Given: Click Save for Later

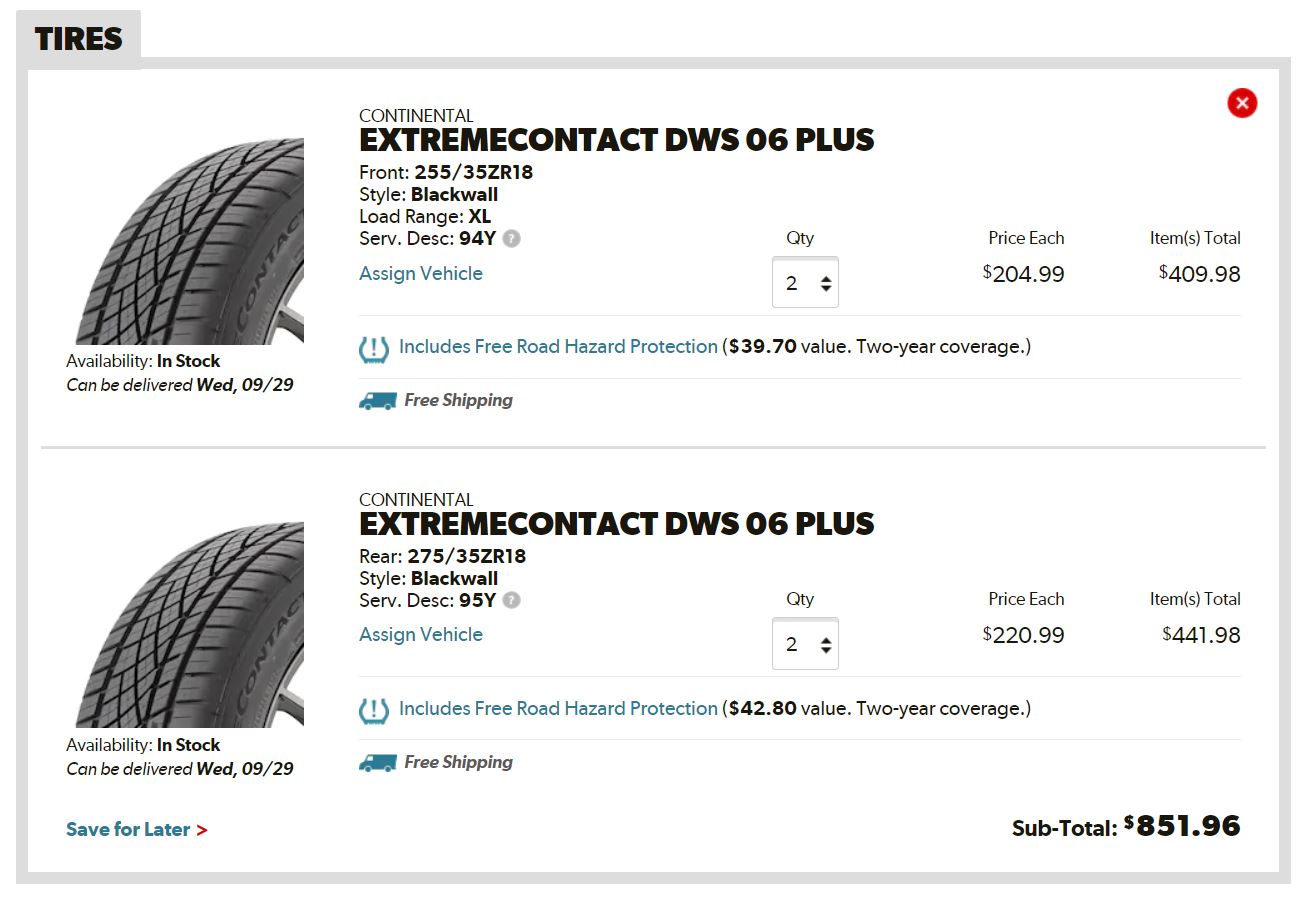Looking at the screenshot, I should point(136,830).
